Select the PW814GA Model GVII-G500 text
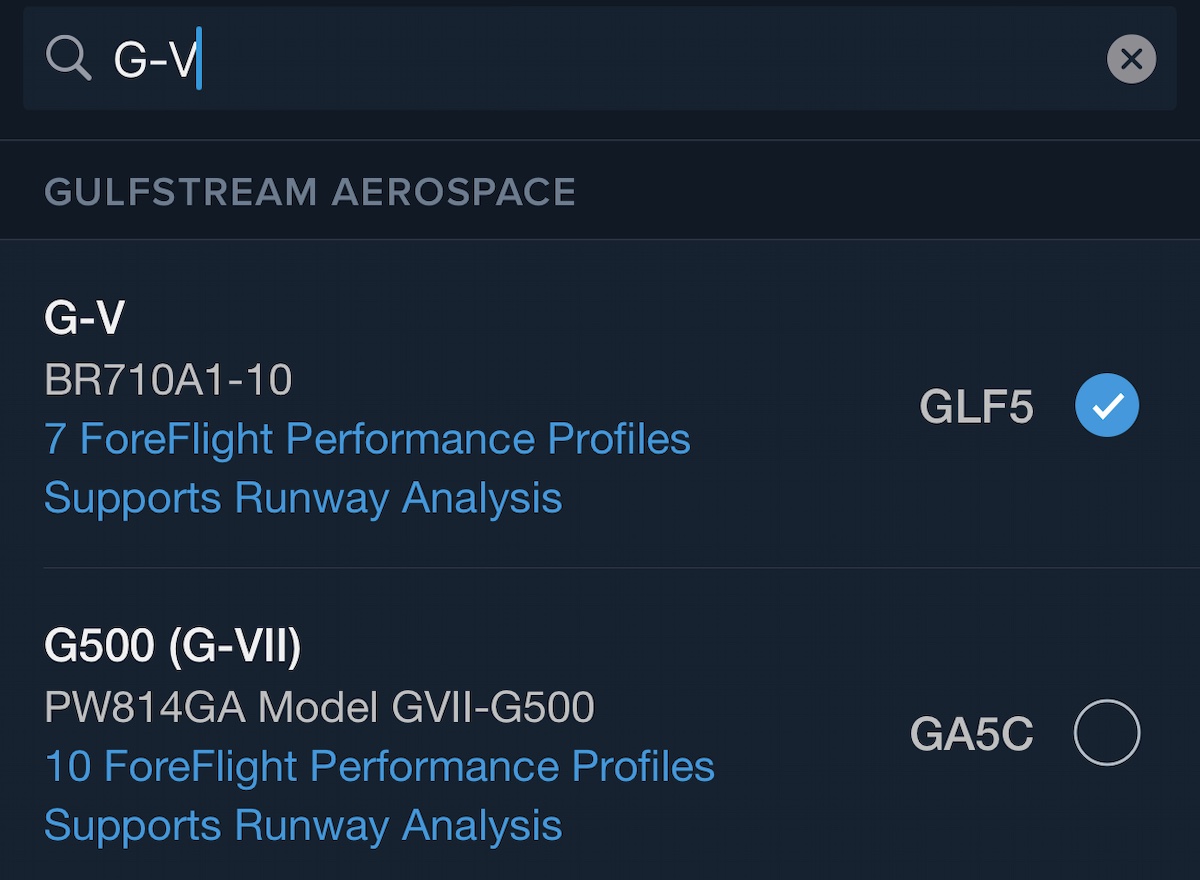Image resolution: width=1200 pixels, height=880 pixels. click(x=319, y=708)
